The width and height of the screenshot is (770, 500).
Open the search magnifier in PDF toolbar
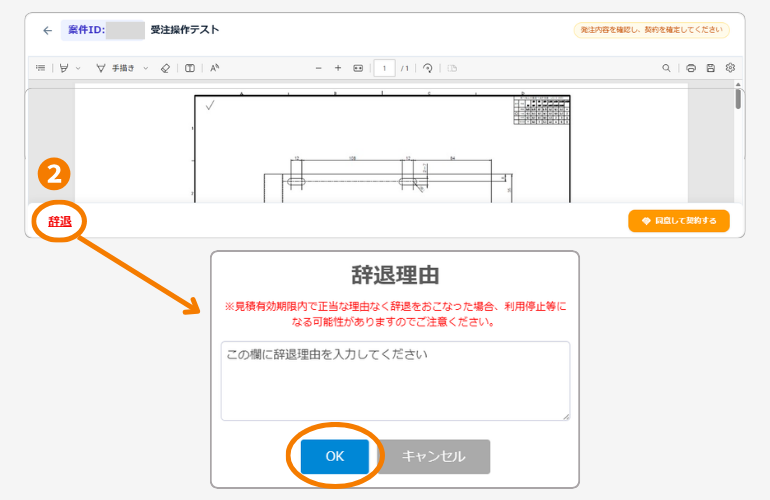[x=666, y=68]
